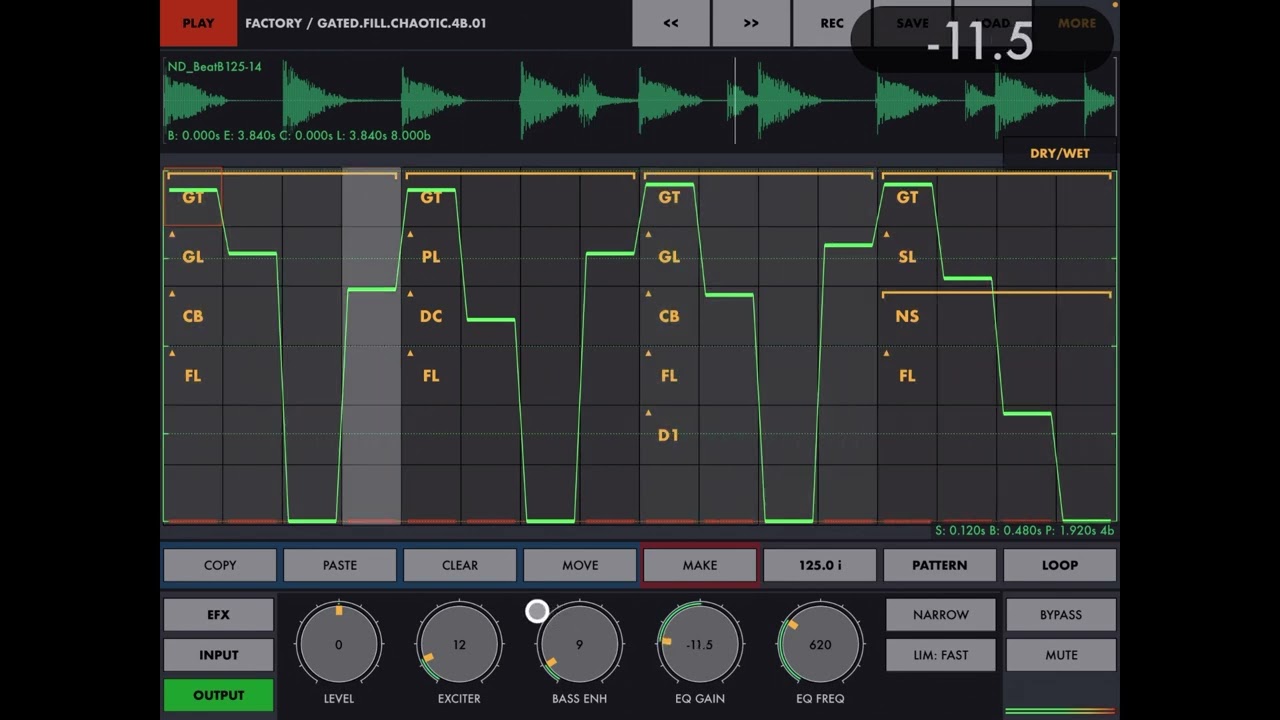Select GL block in third beat column
Viewport: 1280px width, 720px height.
click(x=669, y=257)
